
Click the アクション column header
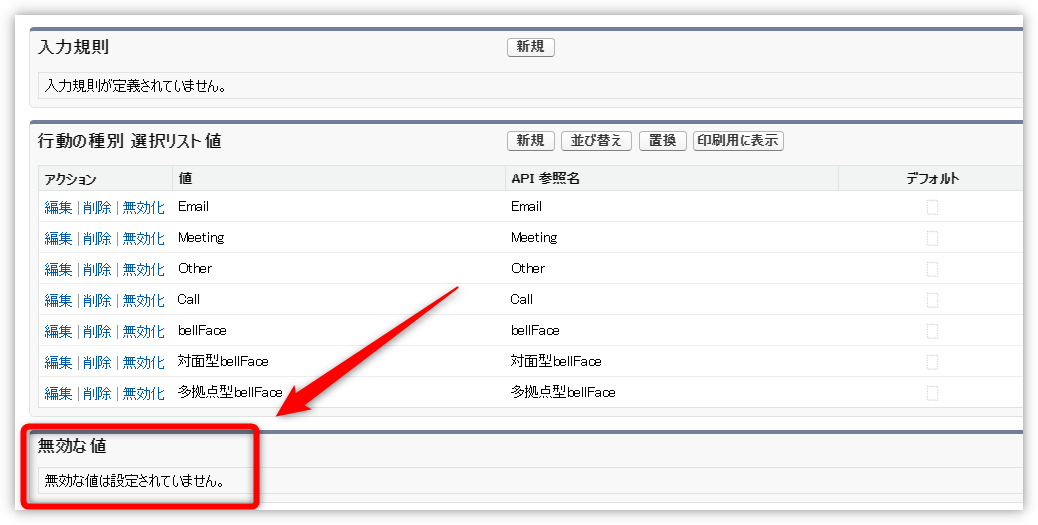pyautogui.click(x=70, y=179)
